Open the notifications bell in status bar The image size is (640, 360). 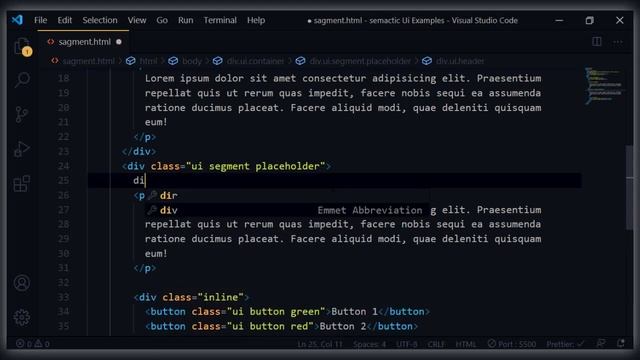click(x=621, y=344)
